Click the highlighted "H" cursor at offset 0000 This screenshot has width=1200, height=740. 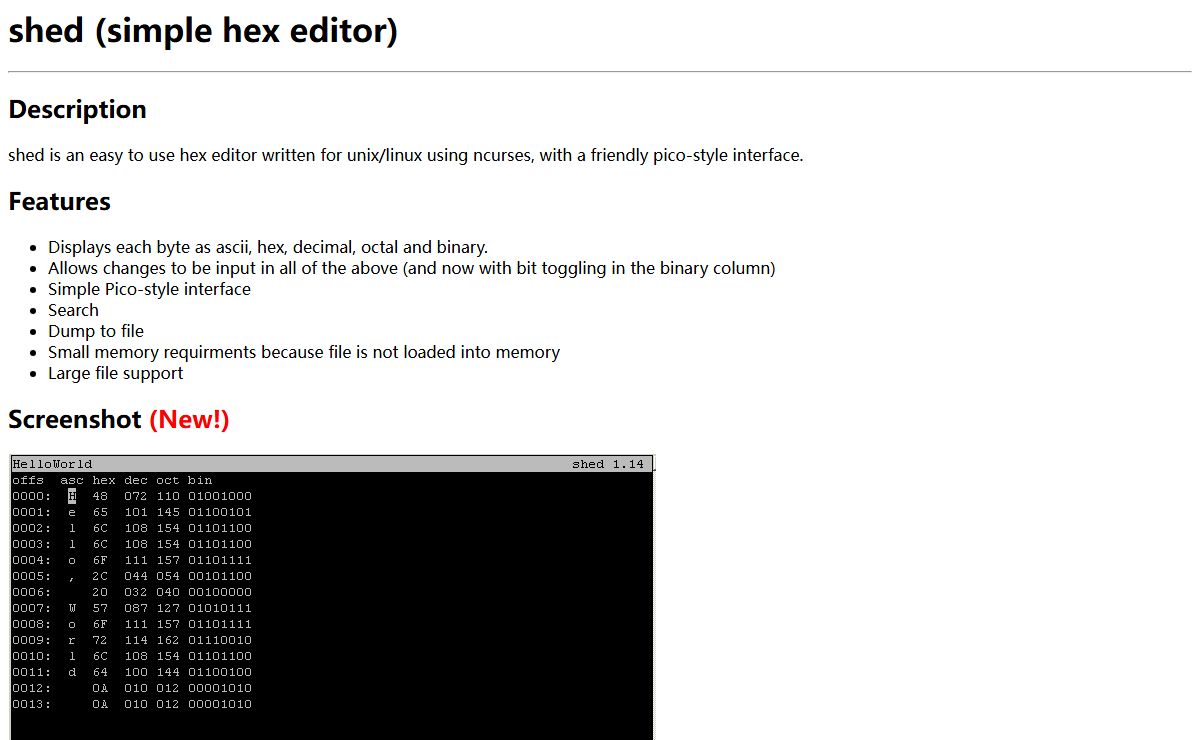pos(72,496)
